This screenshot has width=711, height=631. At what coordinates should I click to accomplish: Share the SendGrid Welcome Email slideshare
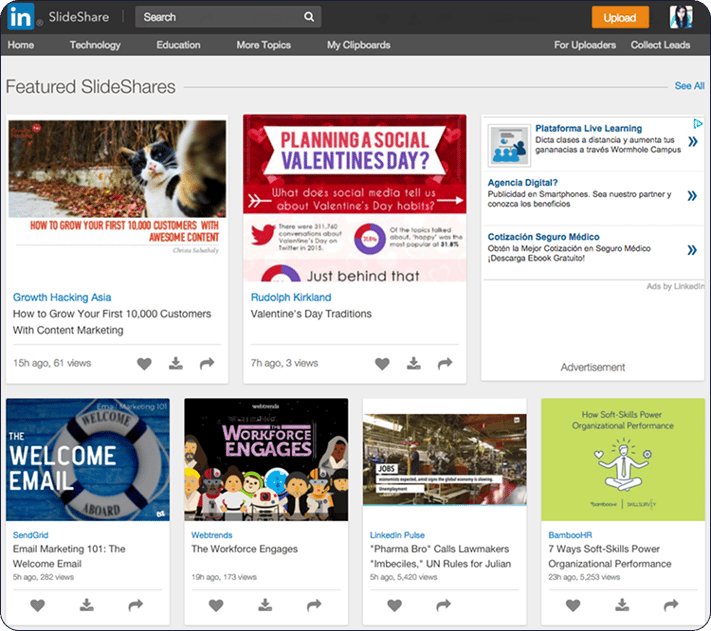click(x=136, y=605)
